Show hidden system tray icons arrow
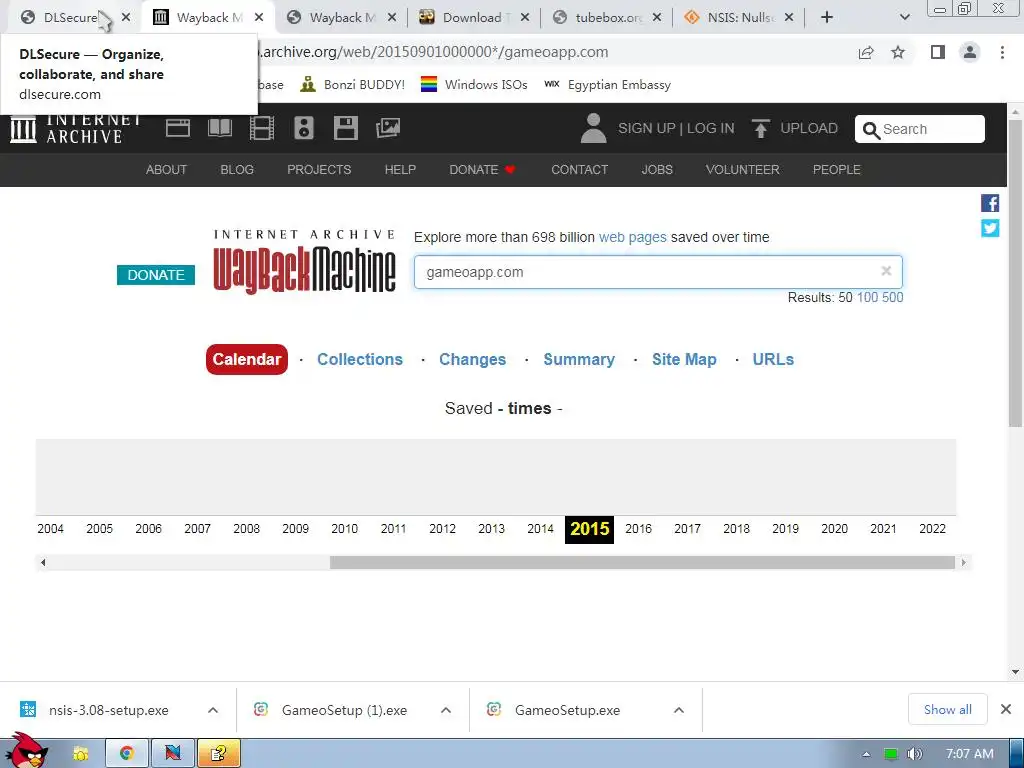1024x768 pixels. click(x=867, y=754)
